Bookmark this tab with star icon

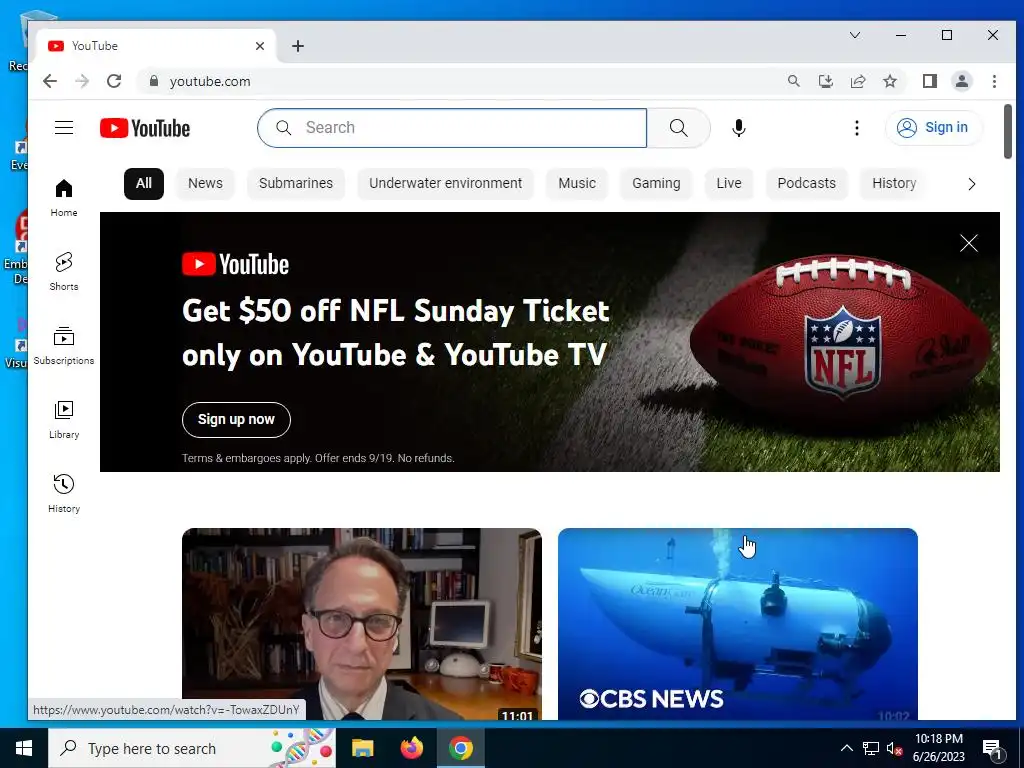point(889,81)
